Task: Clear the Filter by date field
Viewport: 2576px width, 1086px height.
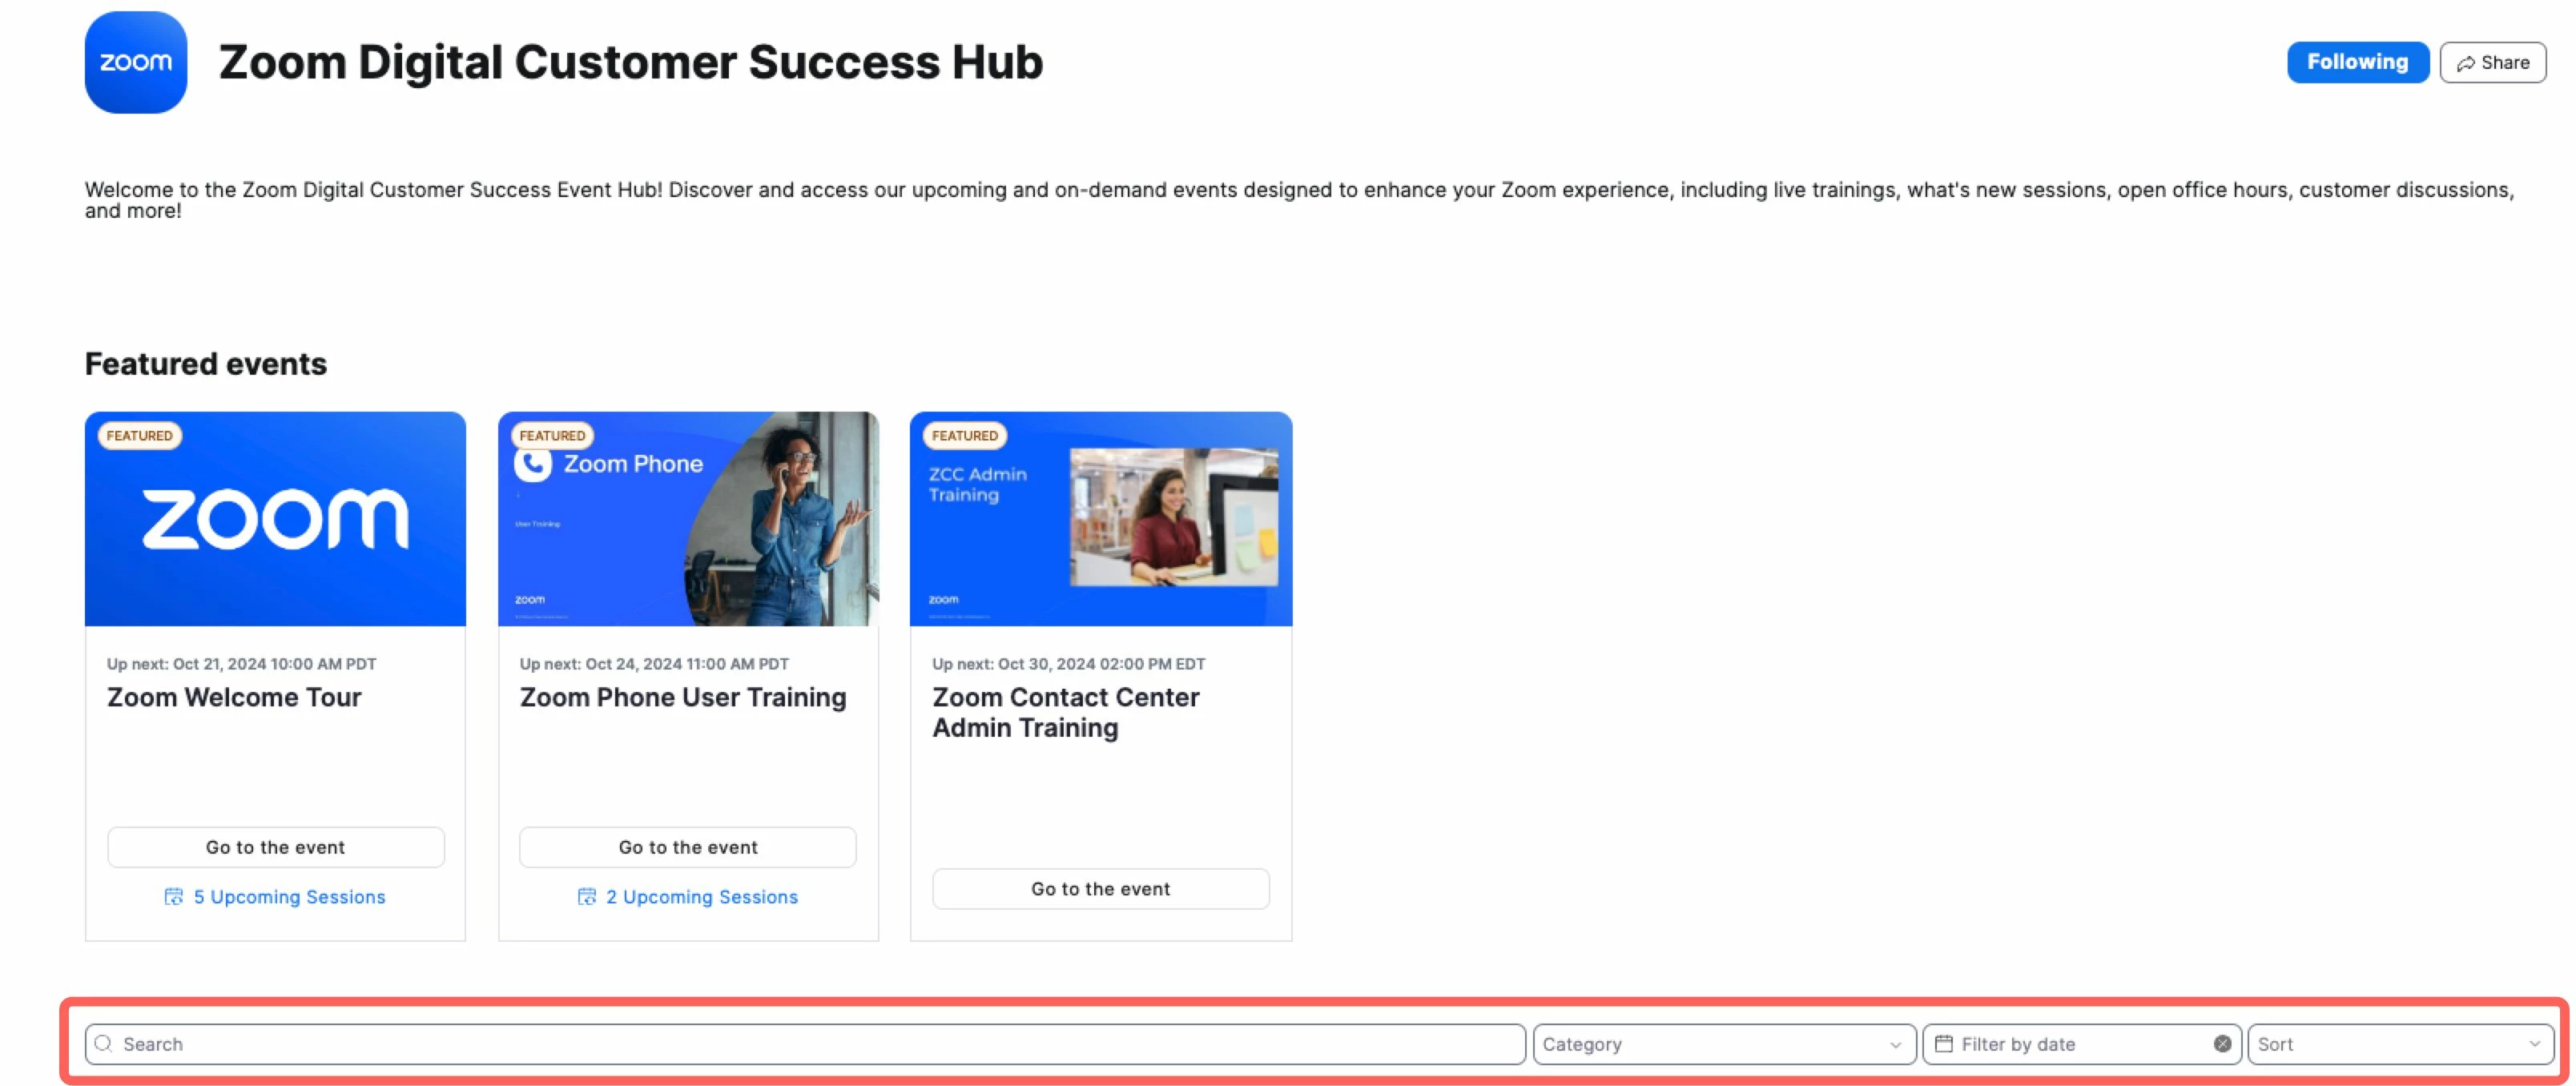Action: pyautogui.click(x=2222, y=1044)
